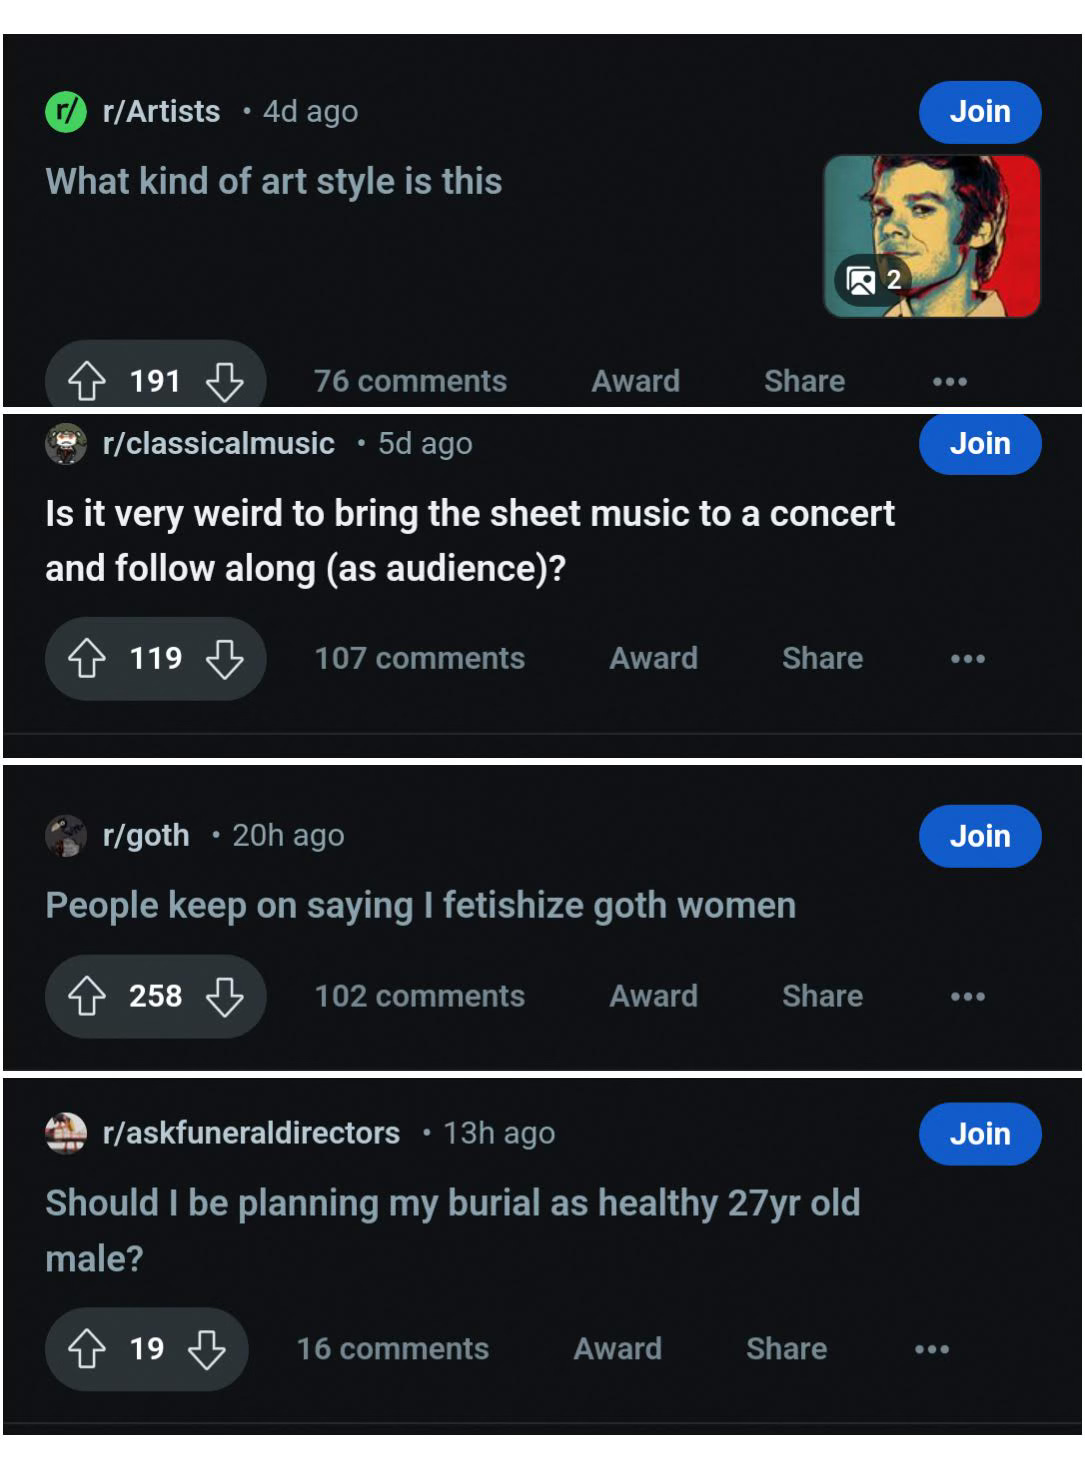The height and width of the screenshot is (1466, 1085).
Task: View 16 comments on burial planning post
Action: coord(392,1349)
